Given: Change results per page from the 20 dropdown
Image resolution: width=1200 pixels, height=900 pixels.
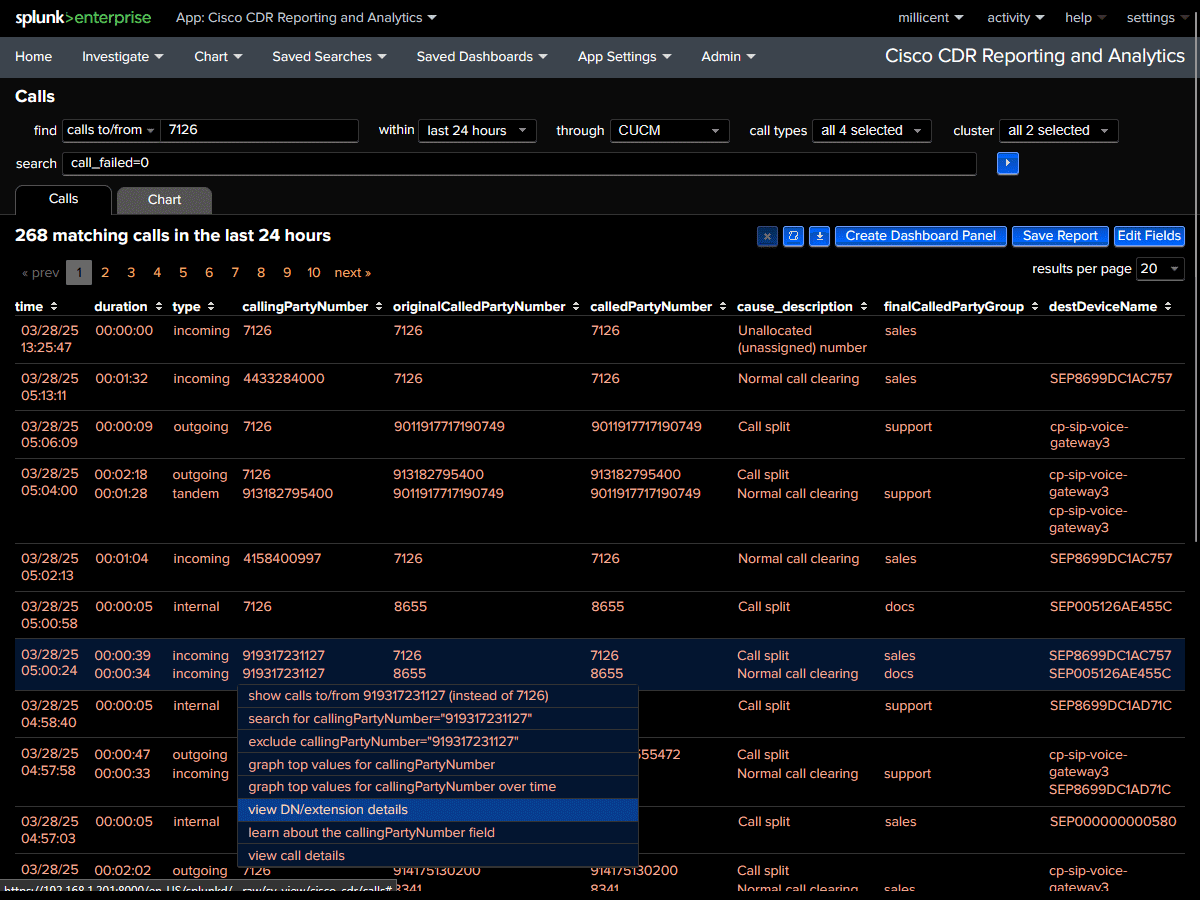Looking at the screenshot, I should pyautogui.click(x=1160, y=268).
